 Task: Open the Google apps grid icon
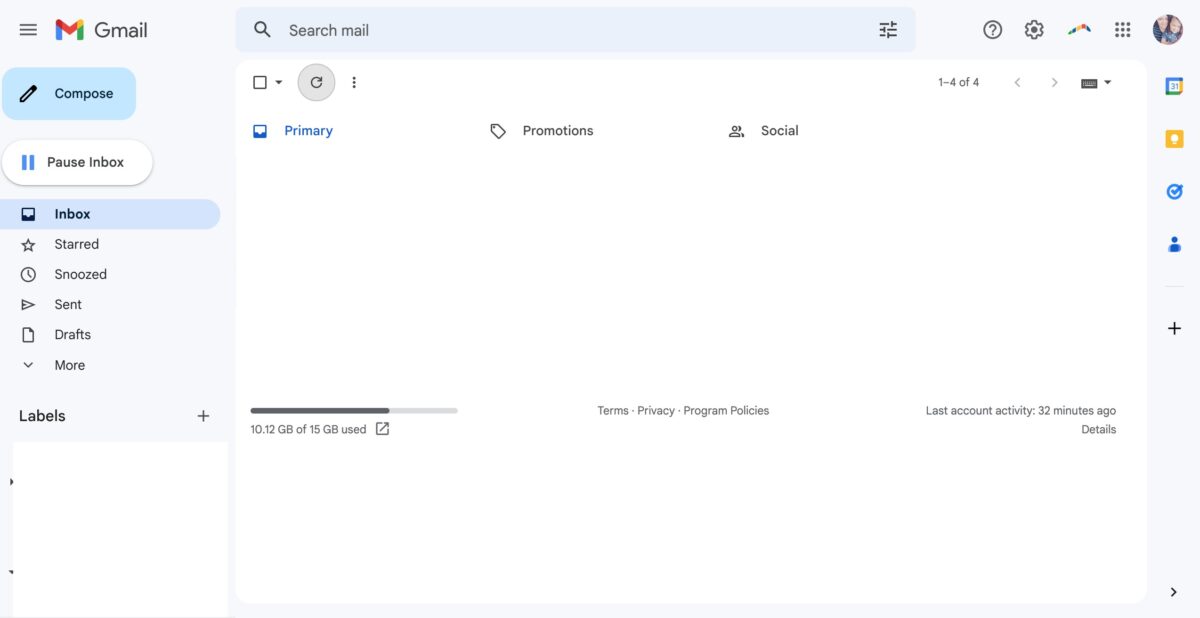point(1123,30)
